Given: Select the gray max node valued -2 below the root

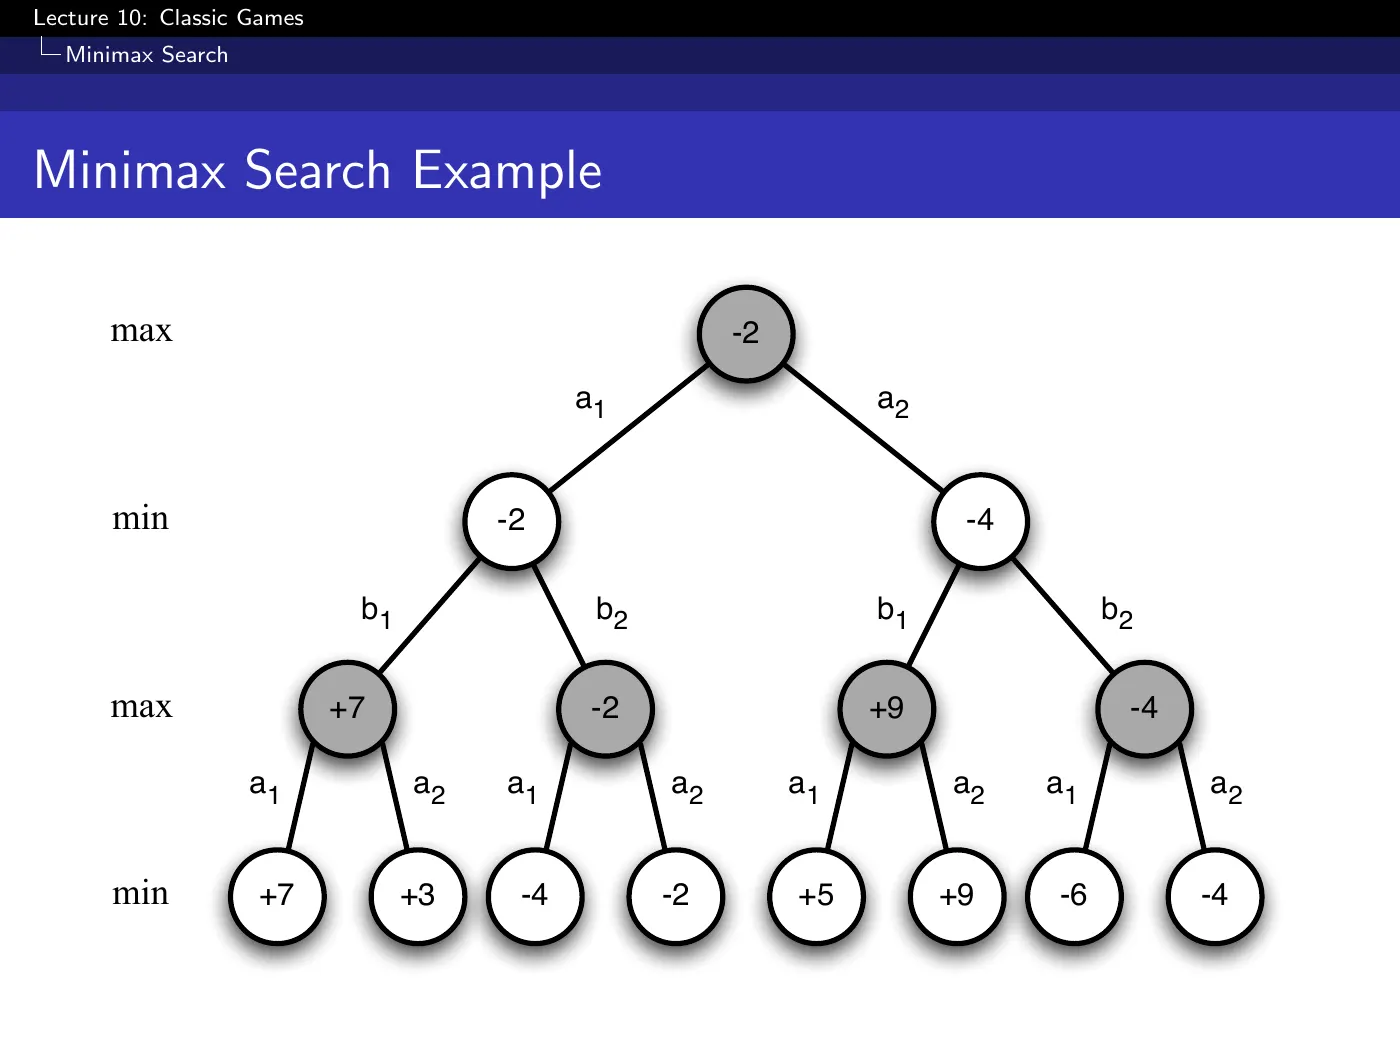Looking at the screenshot, I should pos(605,708).
